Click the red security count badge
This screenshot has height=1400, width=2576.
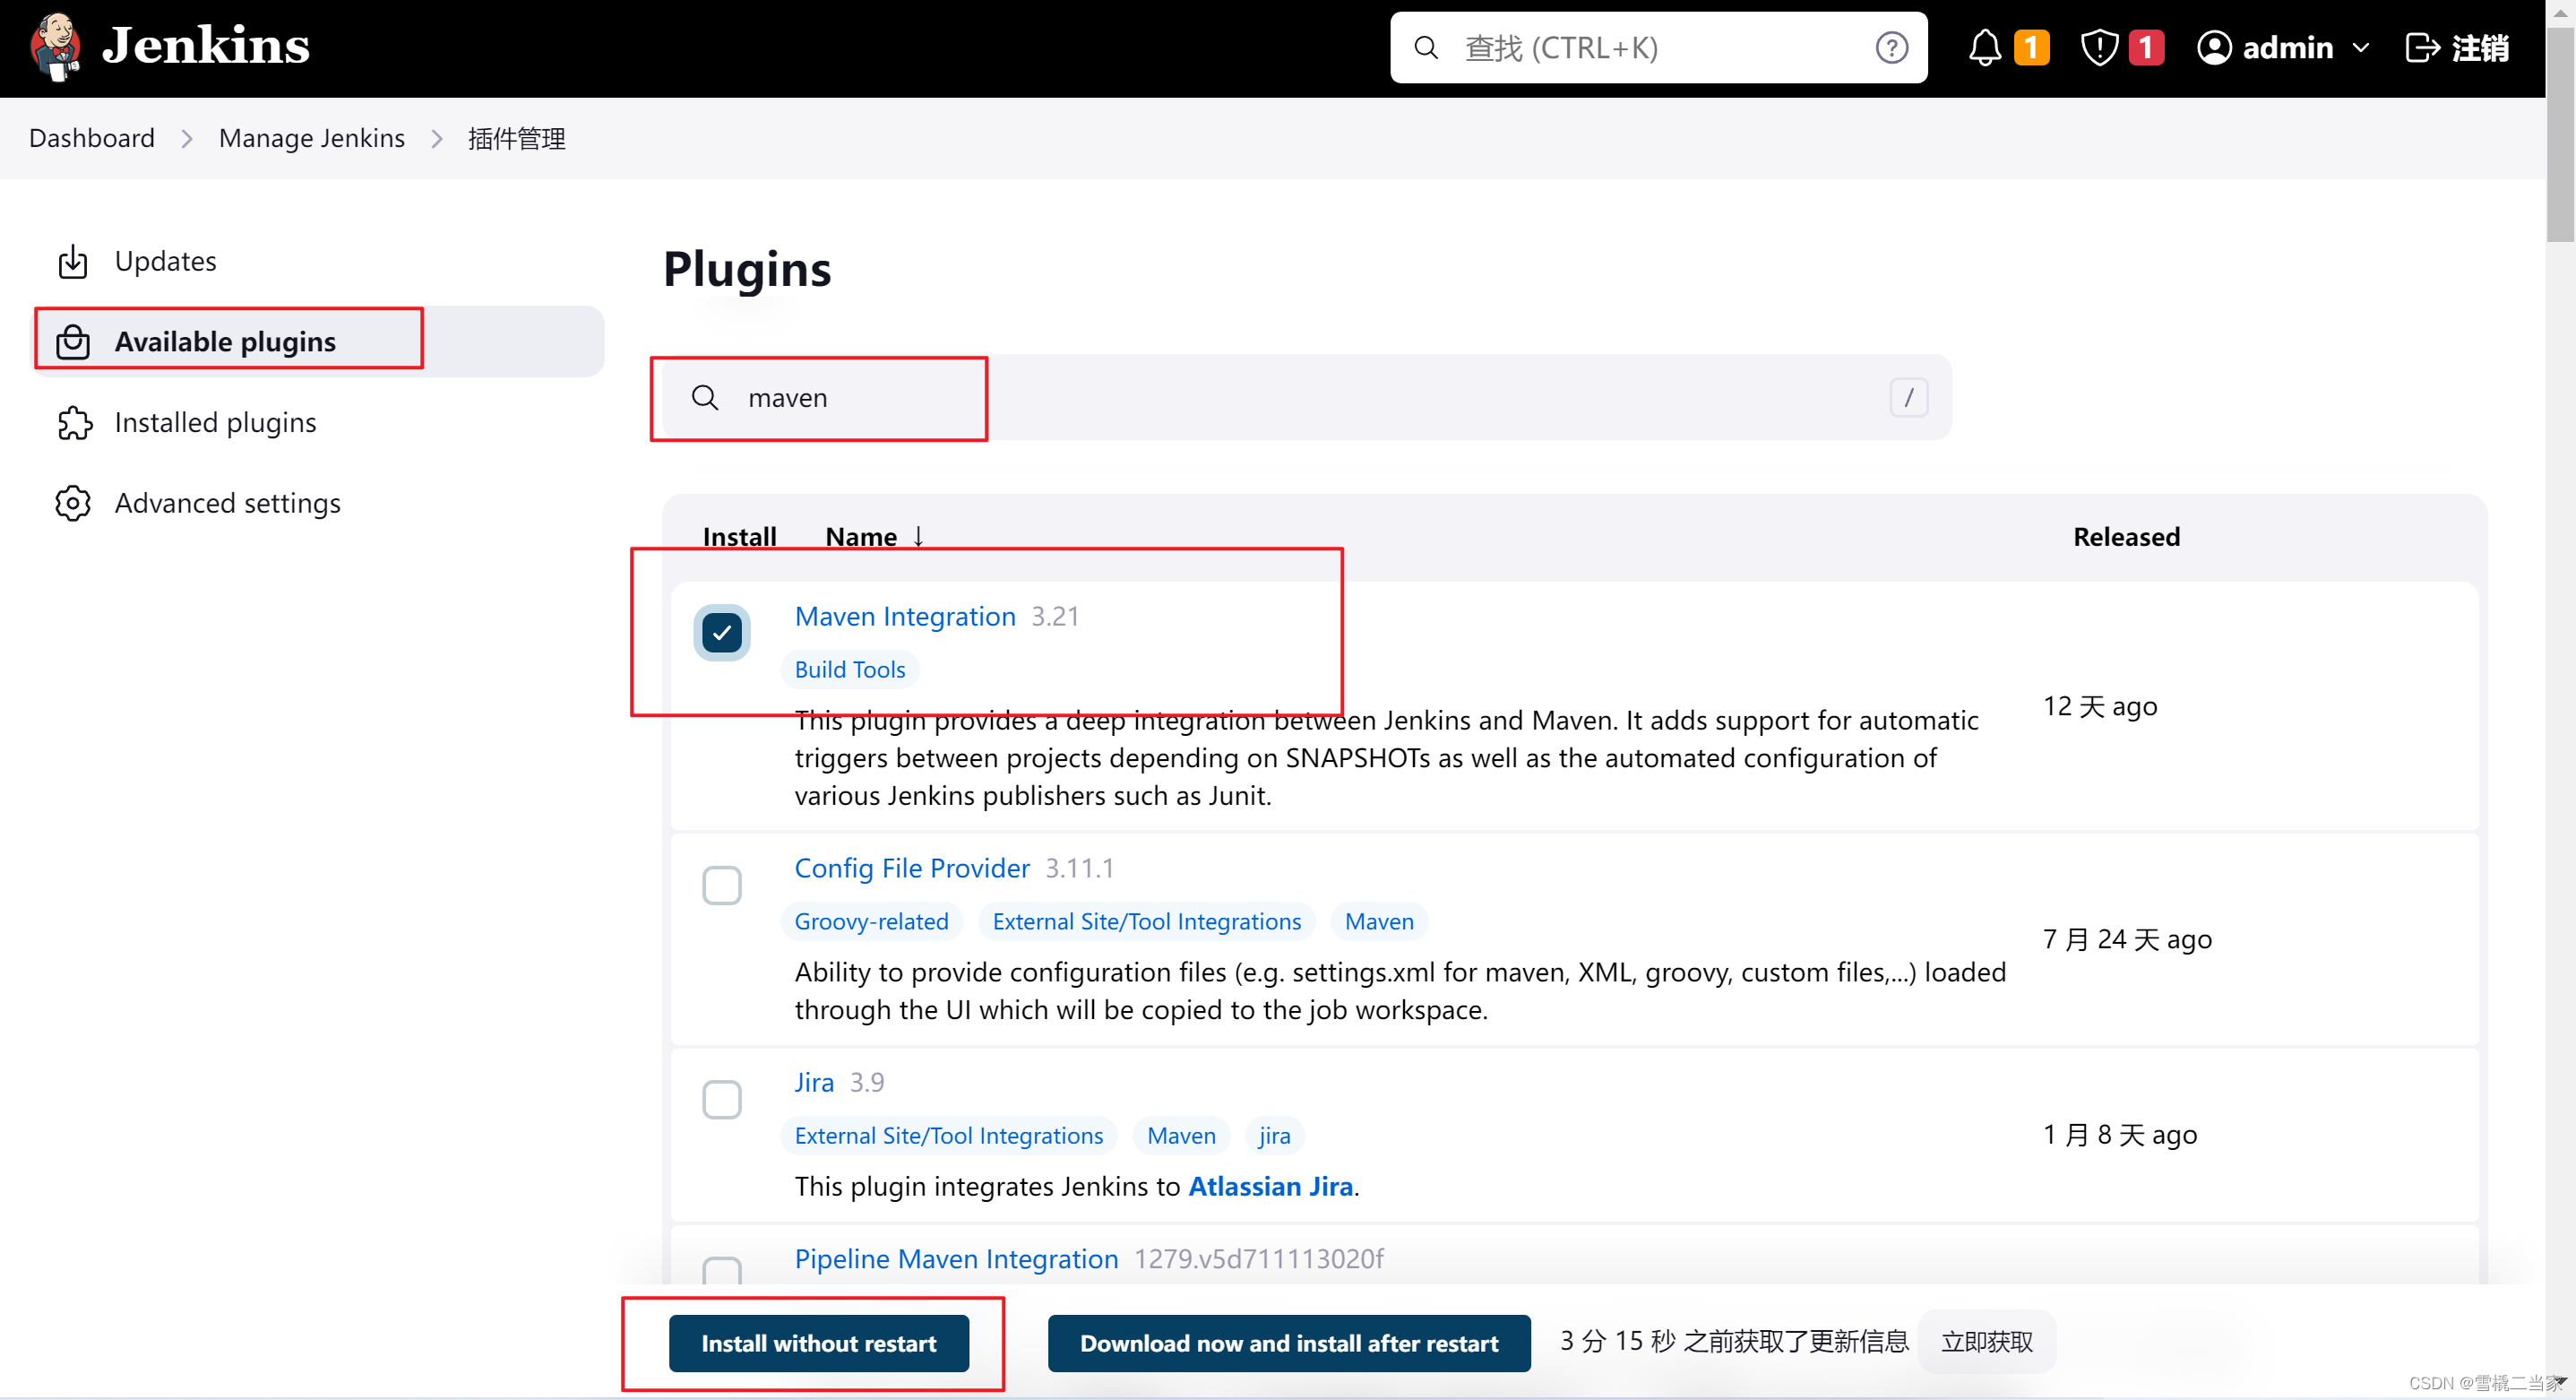pyautogui.click(x=2146, y=48)
